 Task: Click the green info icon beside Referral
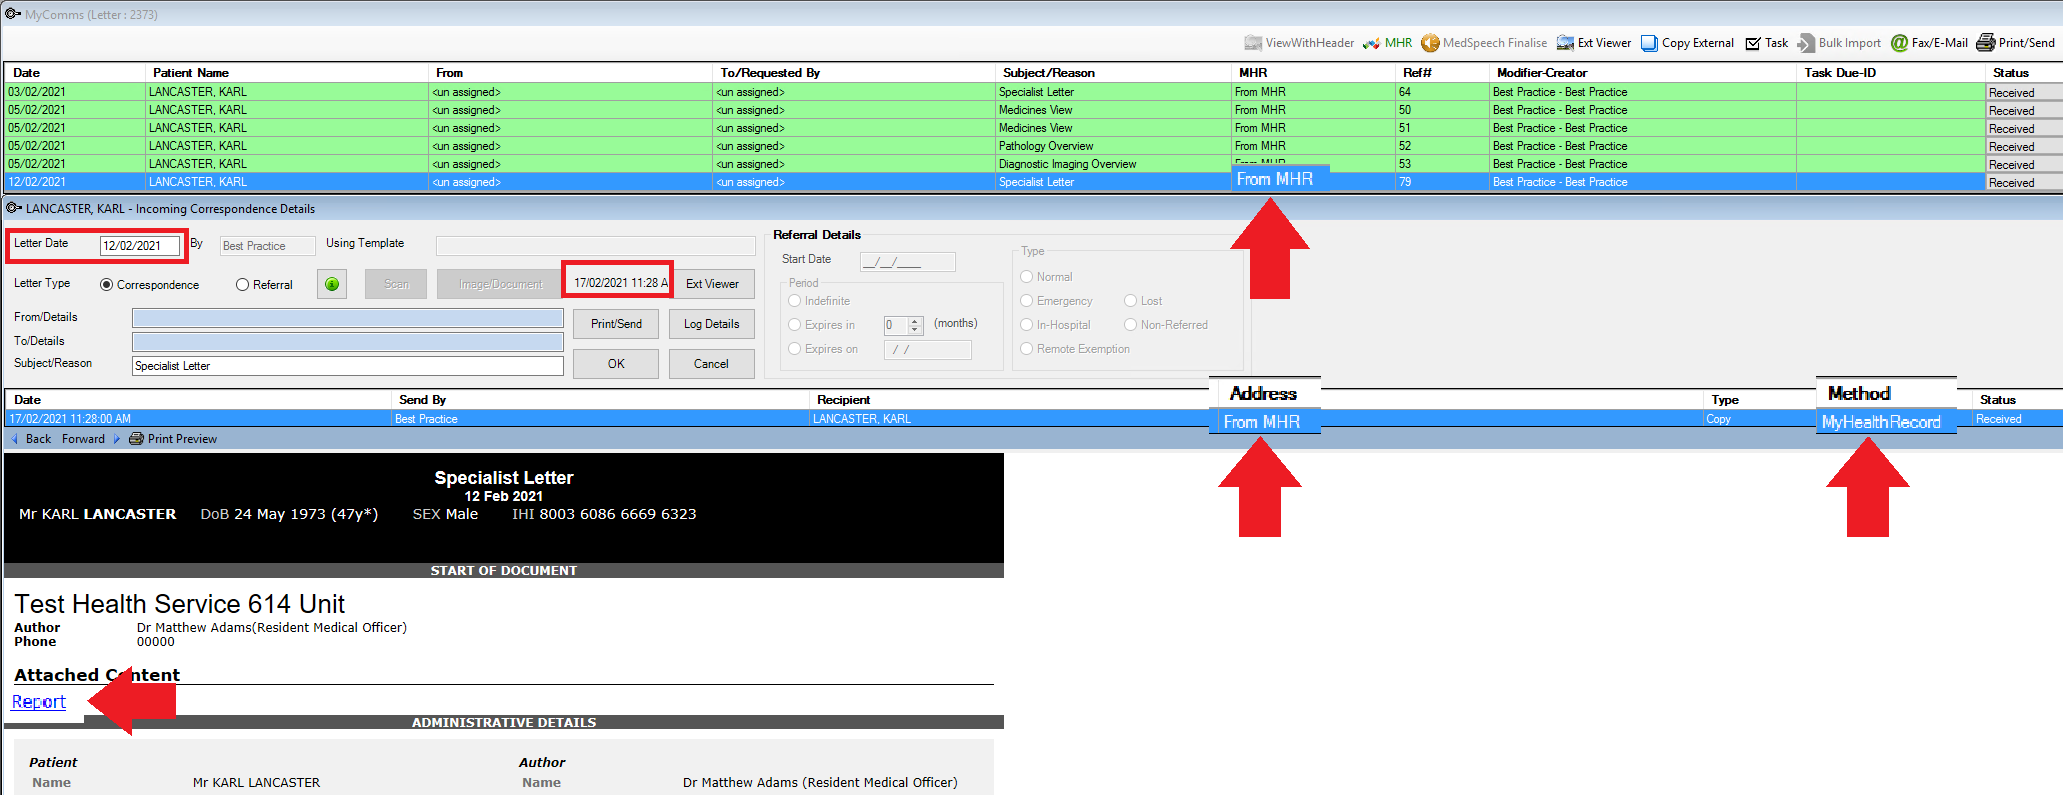332,284
